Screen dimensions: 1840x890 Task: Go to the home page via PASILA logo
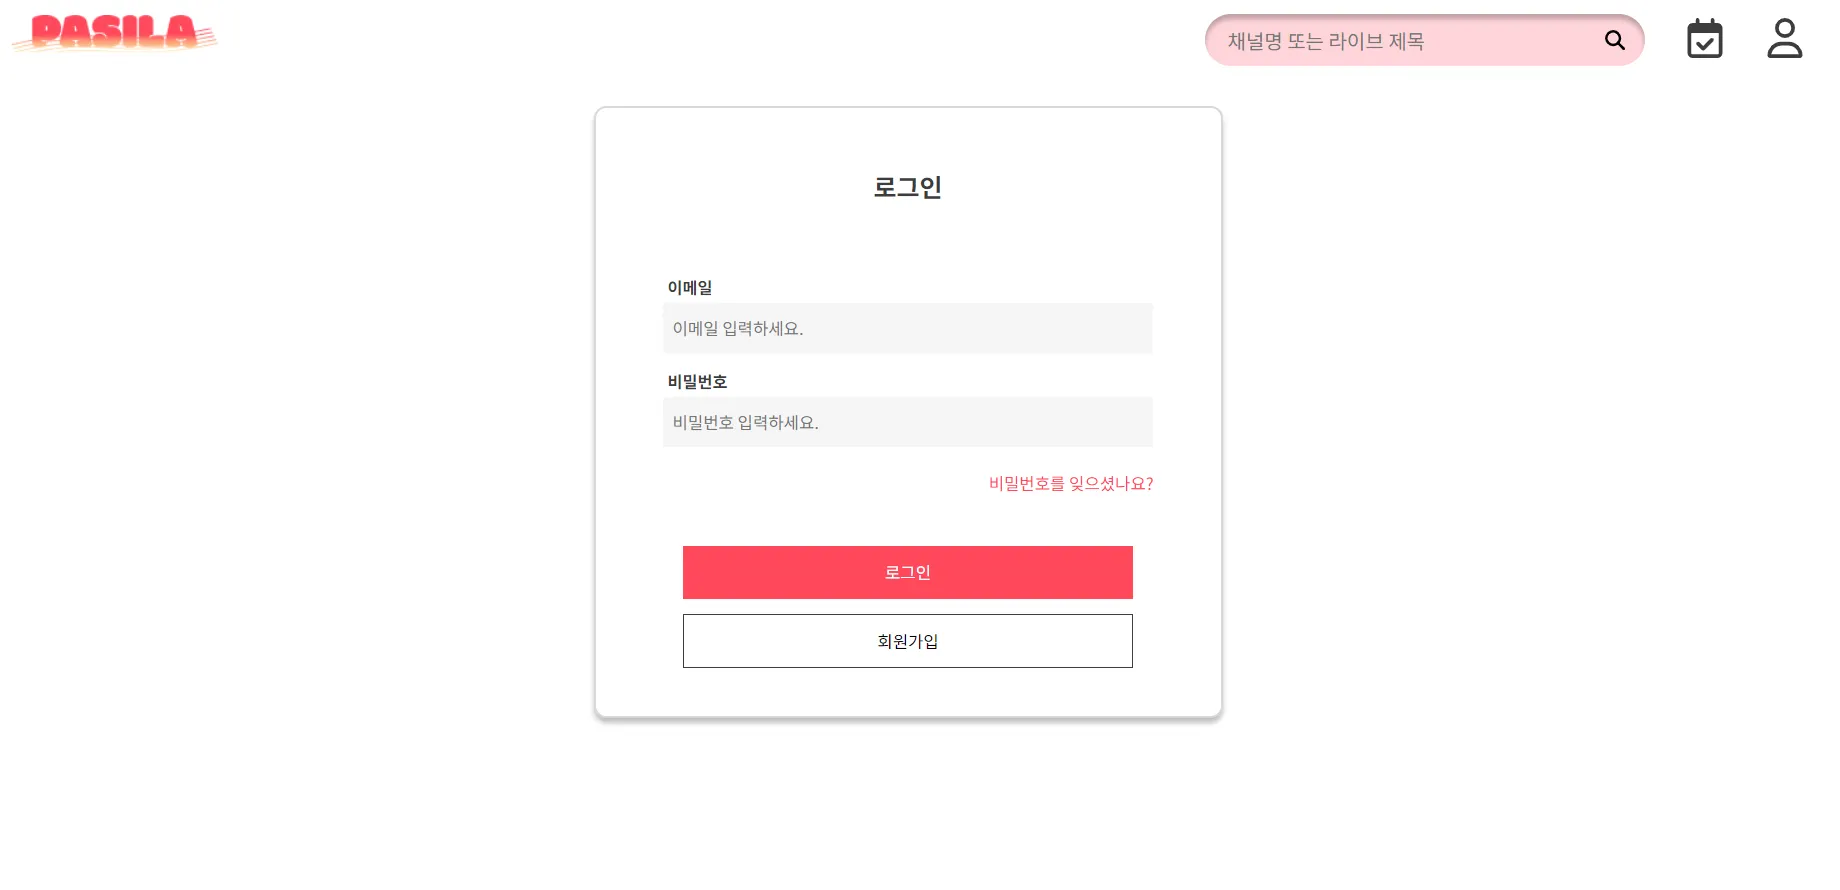pyautogui.click(x=114, y=33)
